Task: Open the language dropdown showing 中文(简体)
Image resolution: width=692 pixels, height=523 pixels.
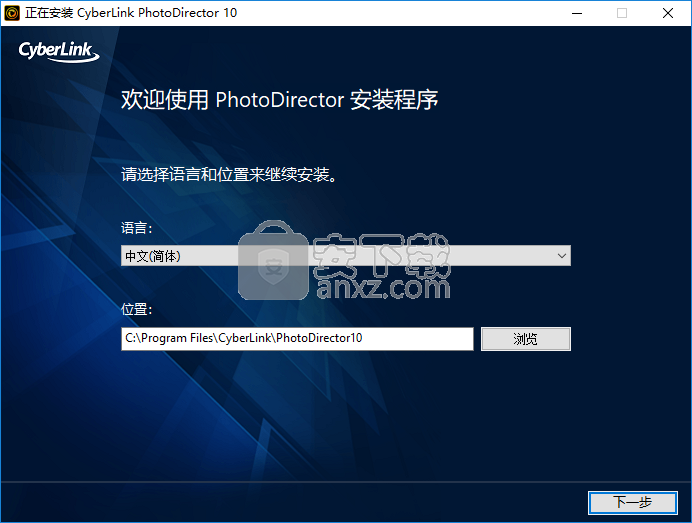Action: 346,256
